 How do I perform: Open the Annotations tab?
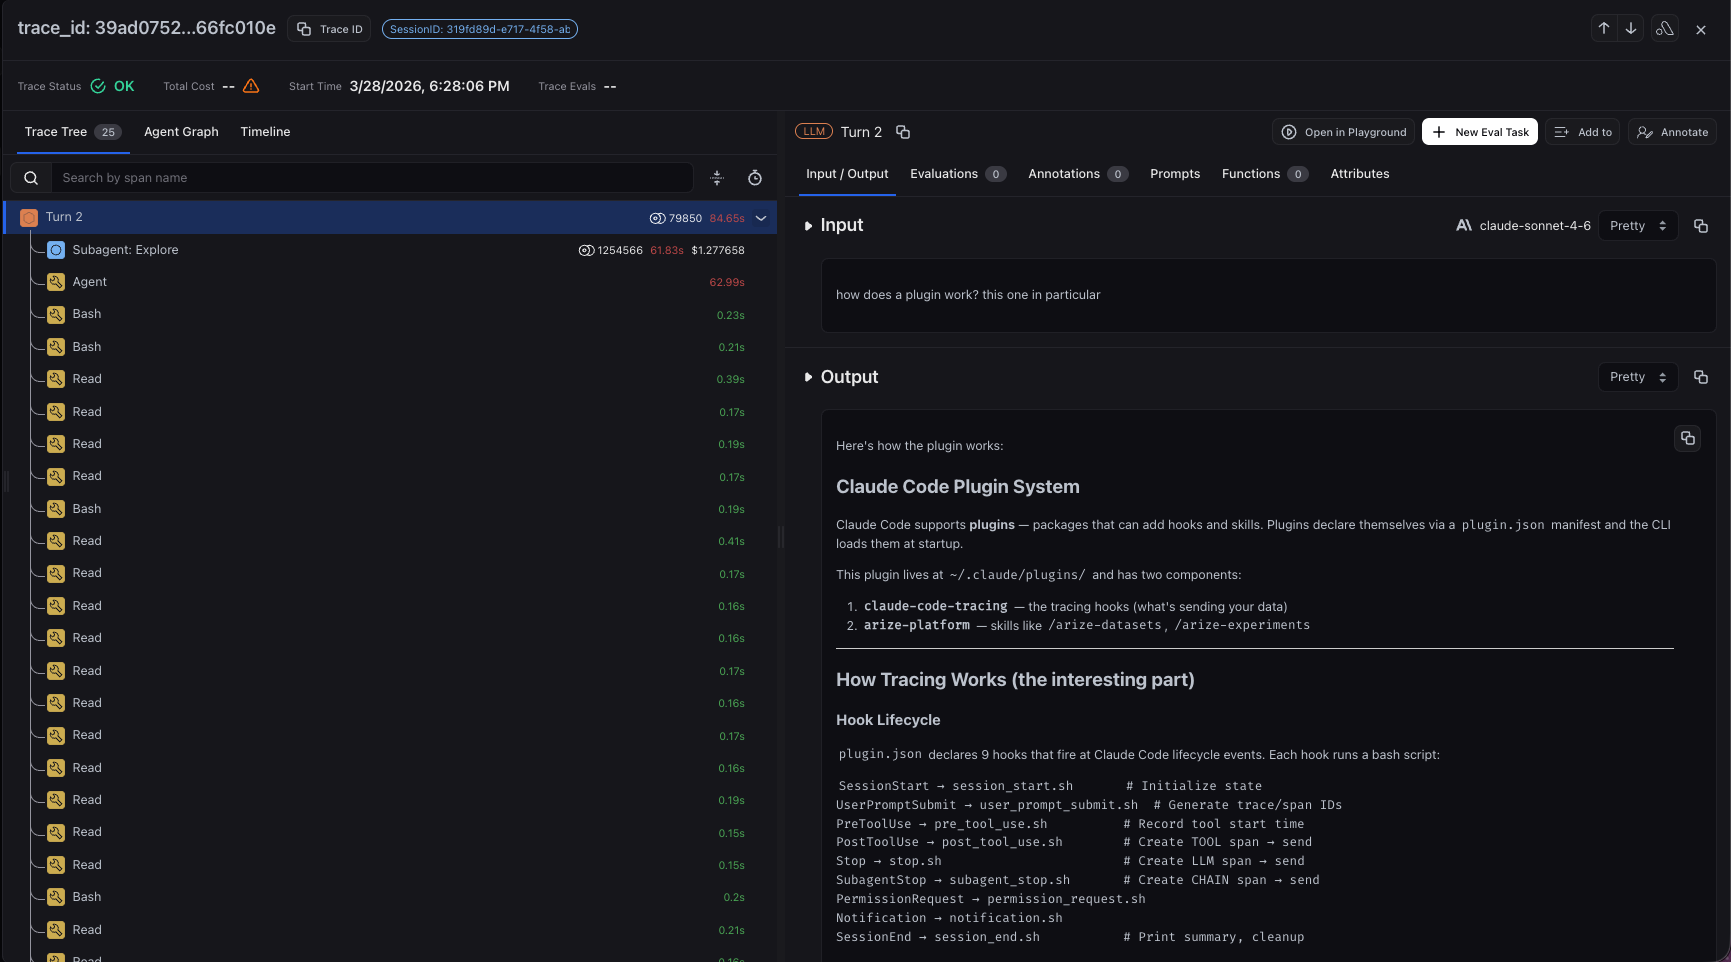(1078, 174)
